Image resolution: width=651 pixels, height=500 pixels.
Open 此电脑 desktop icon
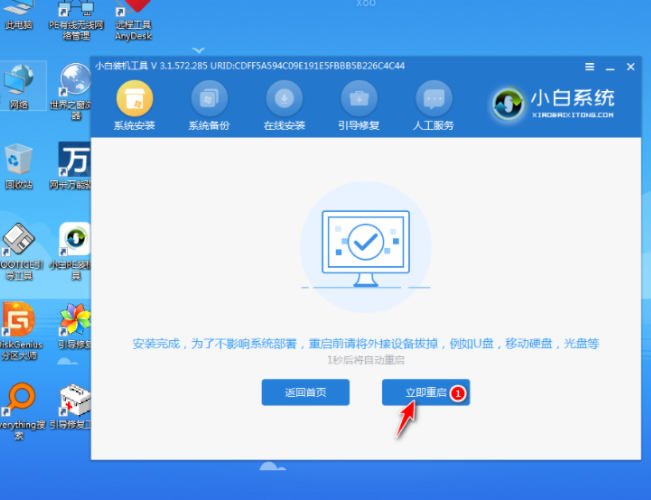(19, 15)
